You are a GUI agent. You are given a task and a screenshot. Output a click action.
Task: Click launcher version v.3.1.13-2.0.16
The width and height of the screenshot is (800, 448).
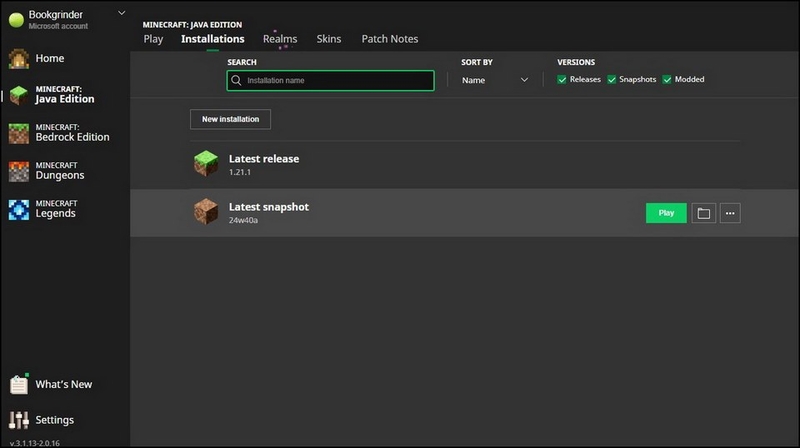pyautogui.click(x=35, y=443)
